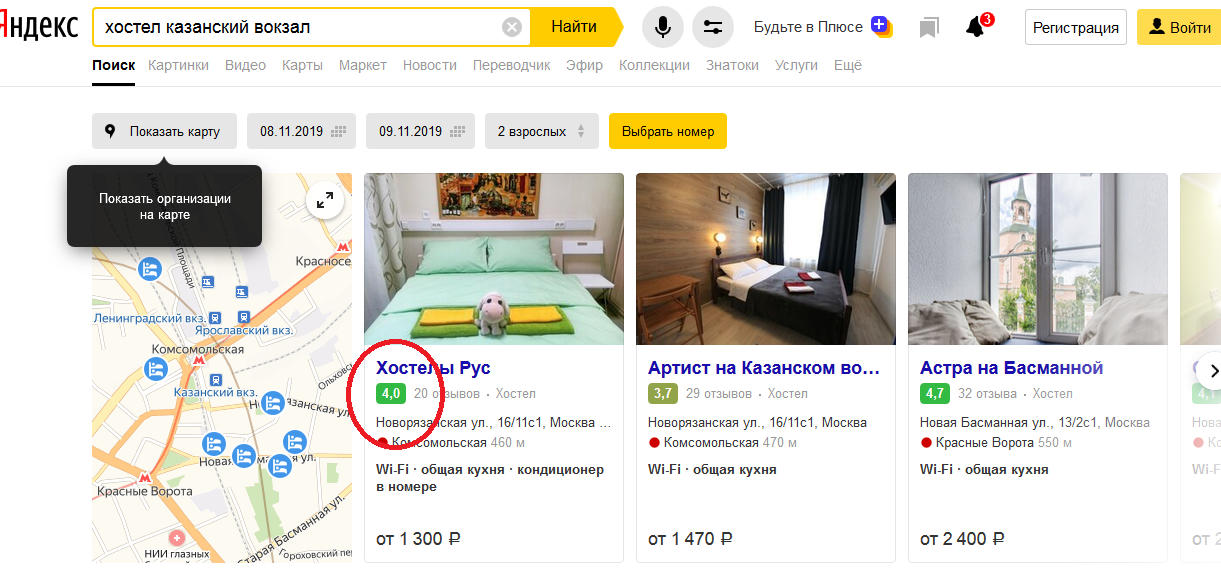Viewport: 1221px width, 572px height.
Task: Click the Артист на Казанском hostel photo
Action: (766, 259)
